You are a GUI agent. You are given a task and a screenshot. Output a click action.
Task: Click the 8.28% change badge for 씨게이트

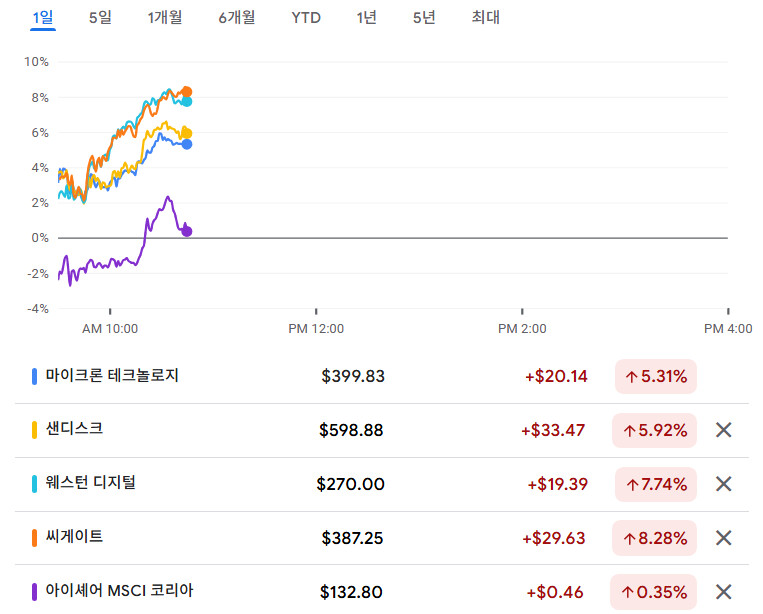pyautogui.click(x=655, y=538)
